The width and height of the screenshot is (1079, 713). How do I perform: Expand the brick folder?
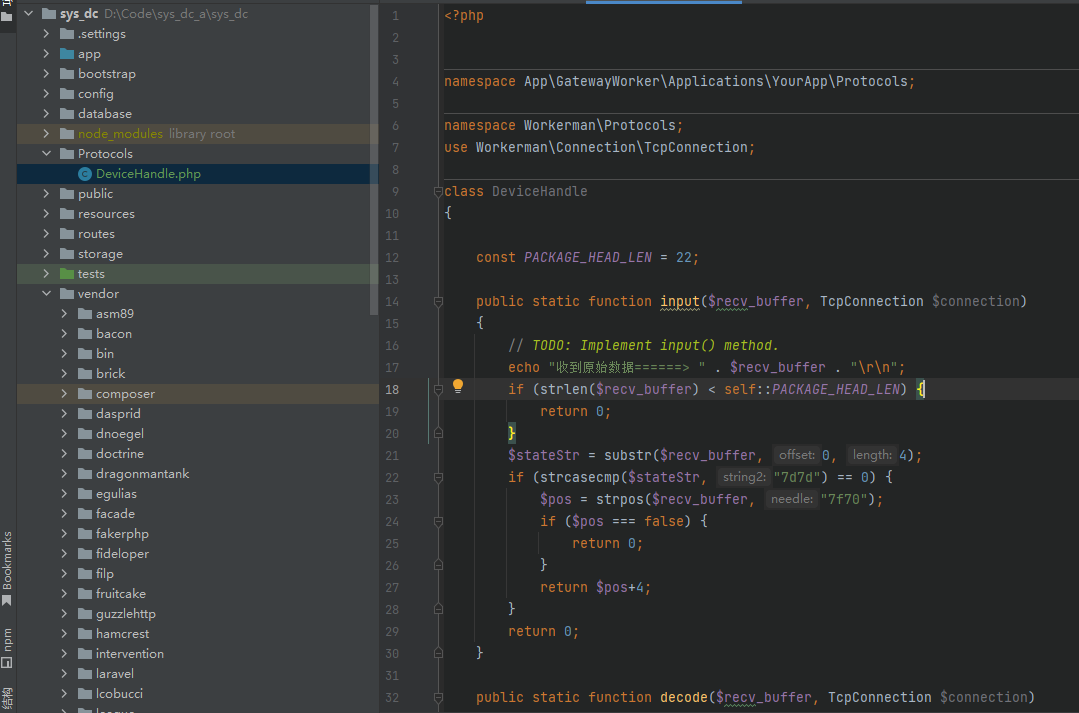click(x=64, y=373)
